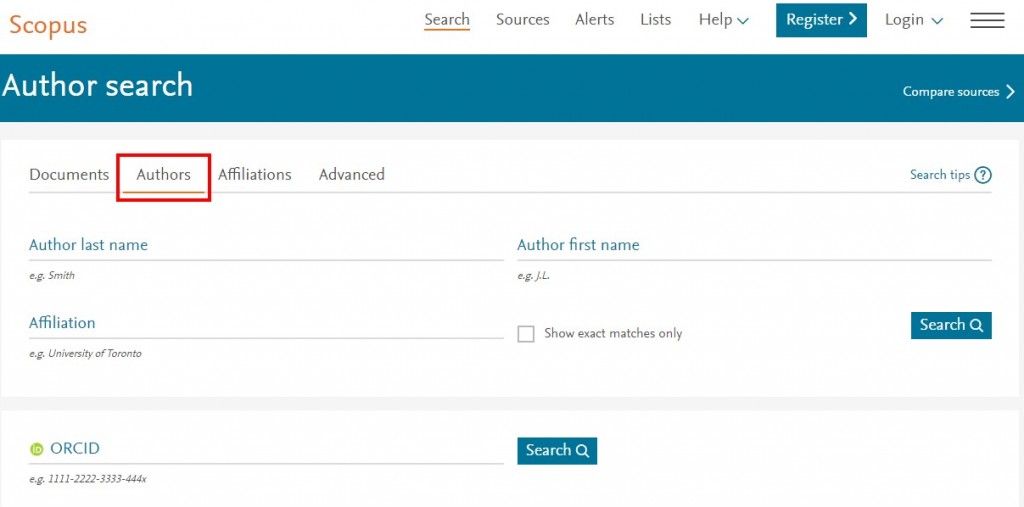Focus the ORCID input field

click(266, 450)
